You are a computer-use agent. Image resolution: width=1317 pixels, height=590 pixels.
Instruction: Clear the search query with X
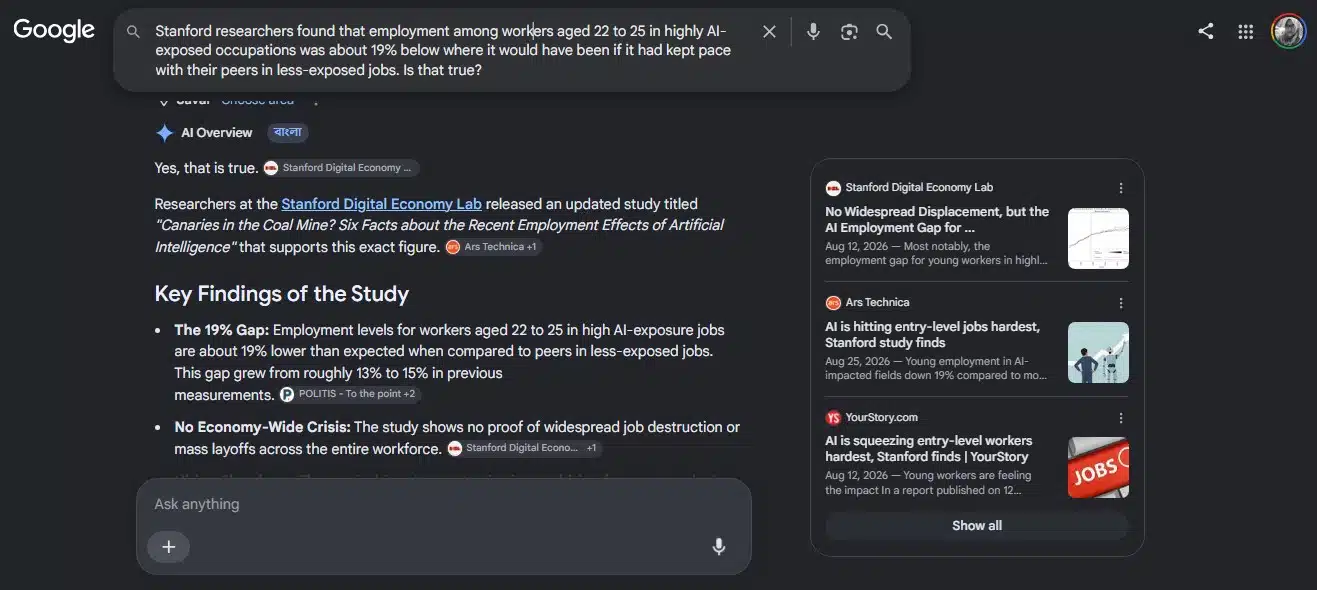point(769,32)
